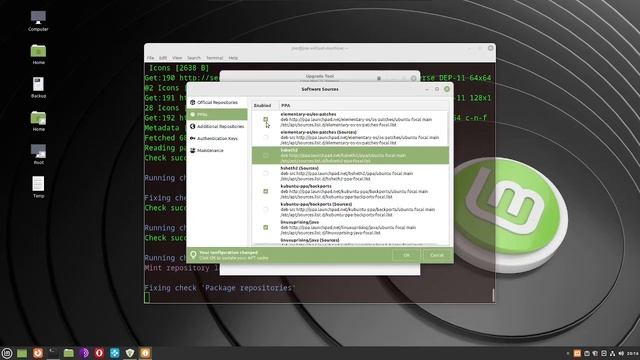Switch to the orange info app in taskbar

point(145,353)
